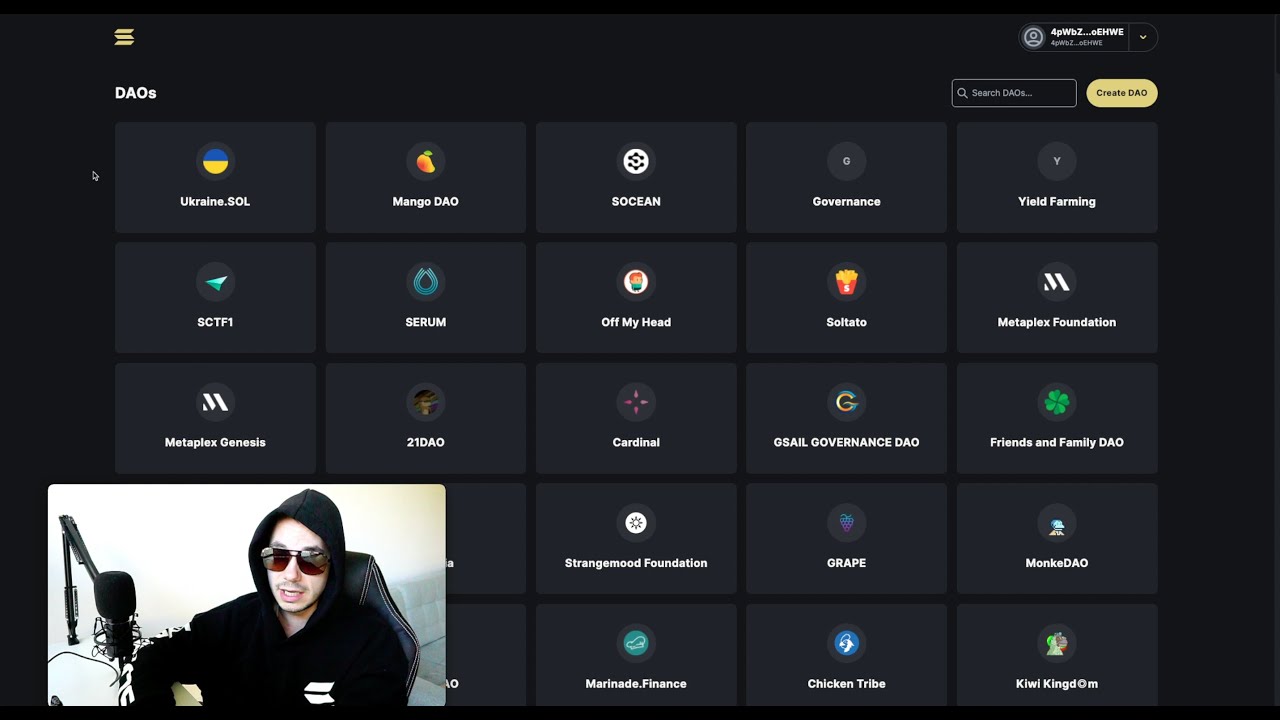This screenshot has height=720, width=1280.
Task: Click the Ukraine.SOL flag icon
Action: (215, 161)
